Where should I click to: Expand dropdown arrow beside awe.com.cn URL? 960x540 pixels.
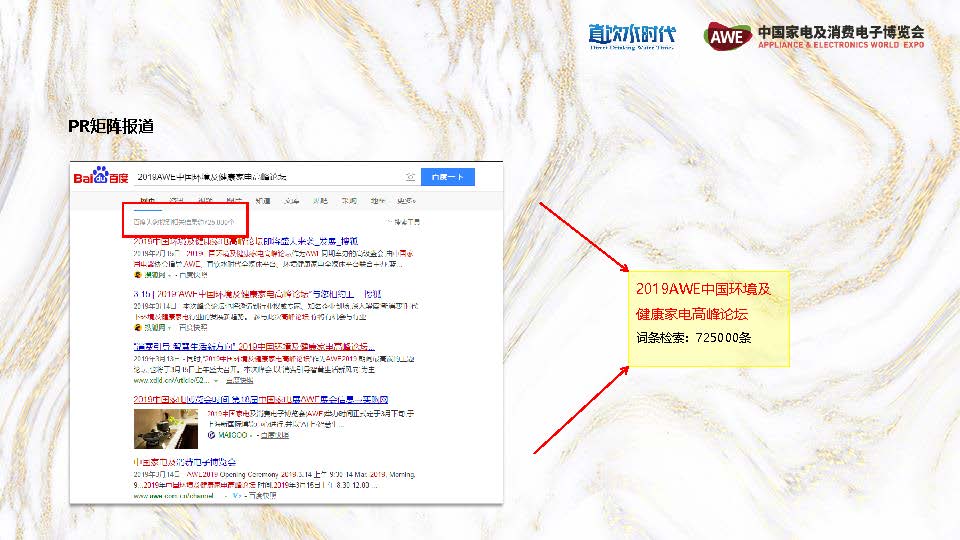[226, 496]
